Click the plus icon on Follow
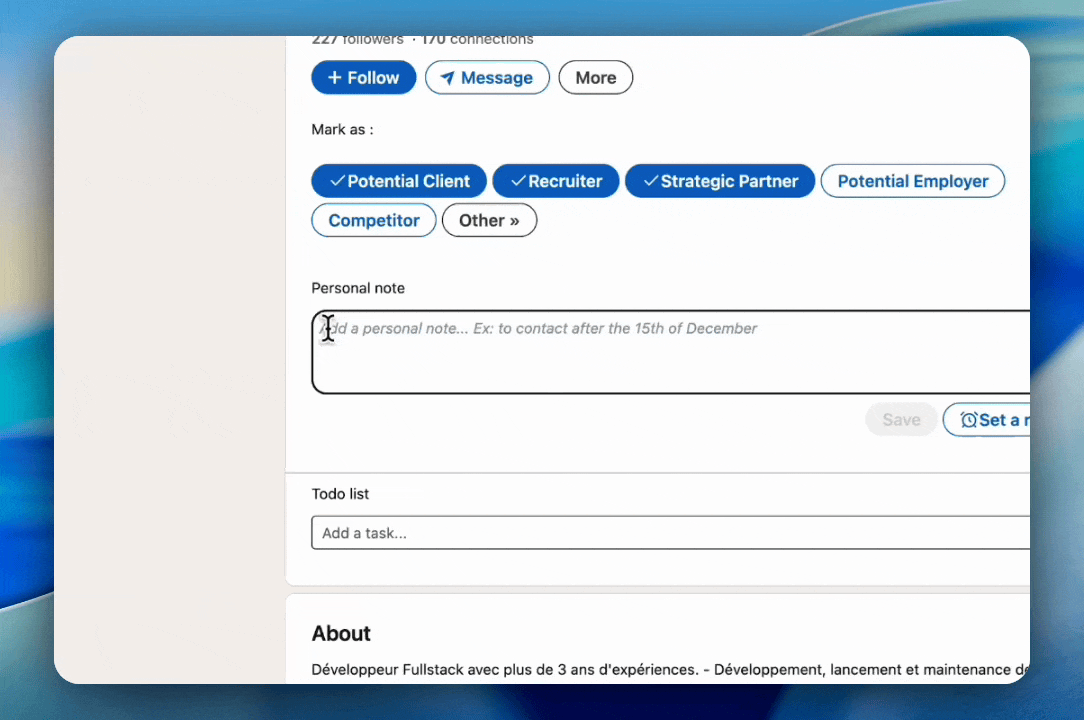 (334, 78)
